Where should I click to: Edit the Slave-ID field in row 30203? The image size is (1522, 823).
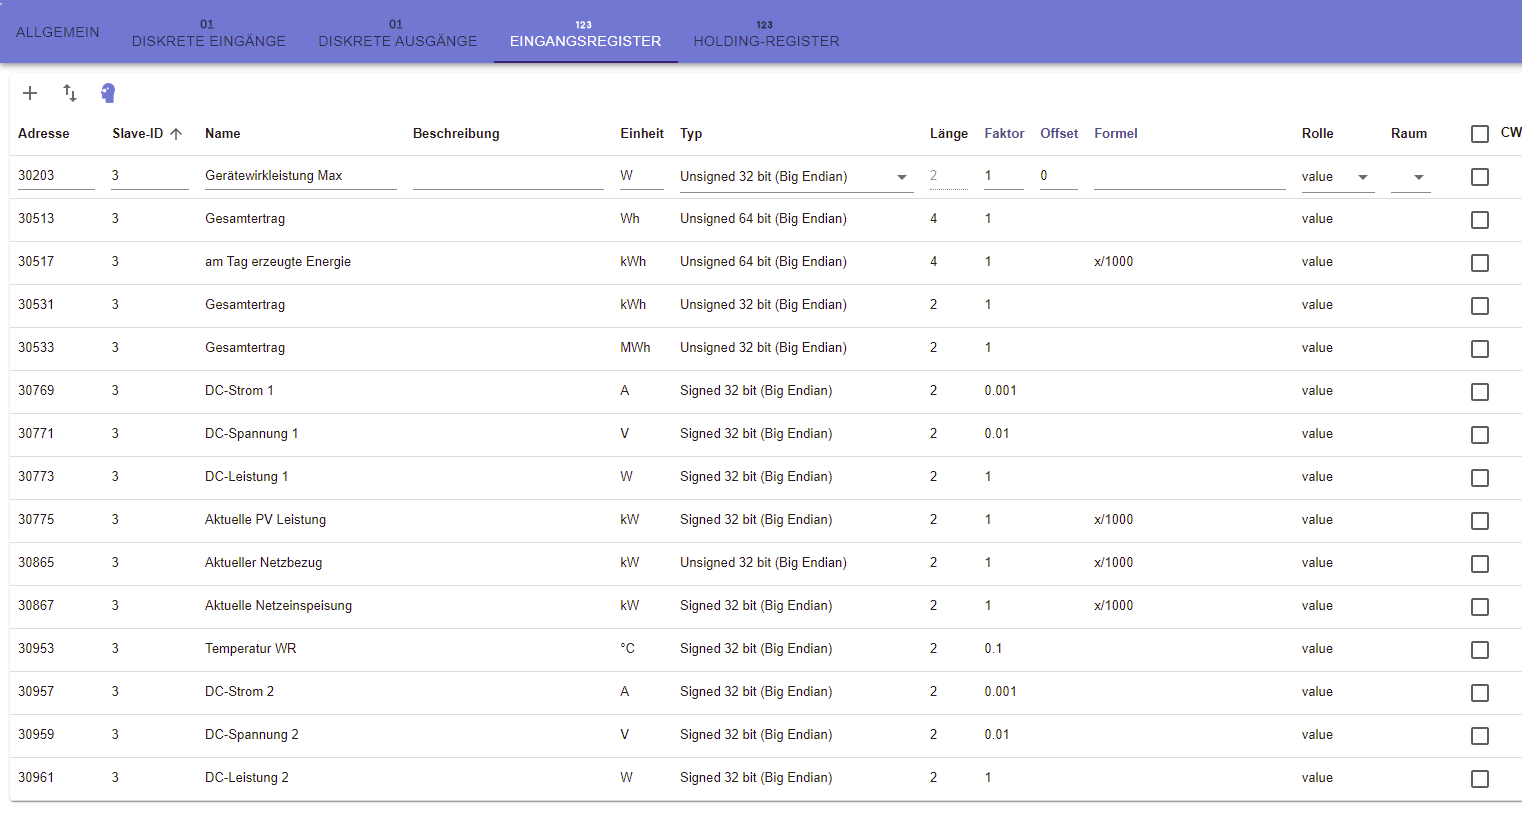pos(150,176)
